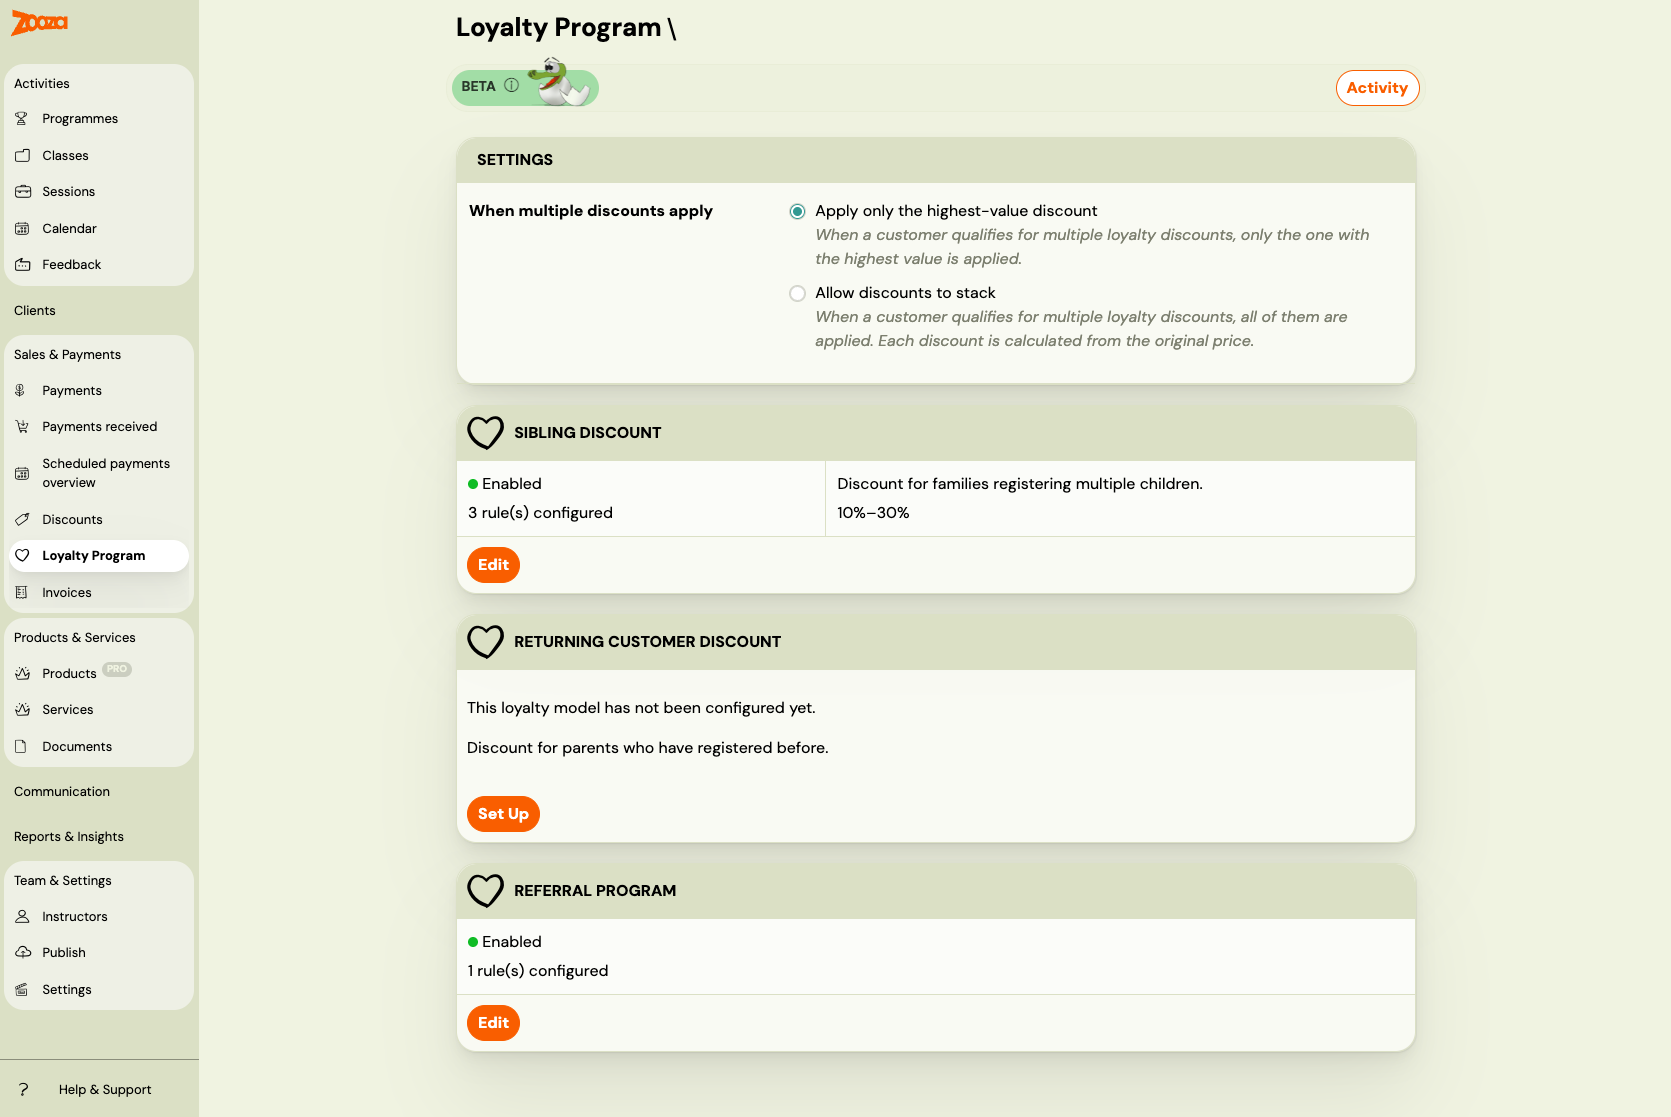Open the Publish cloud icon
This screenshot has height=1117, width=1671.
click(x=23, y=952)
